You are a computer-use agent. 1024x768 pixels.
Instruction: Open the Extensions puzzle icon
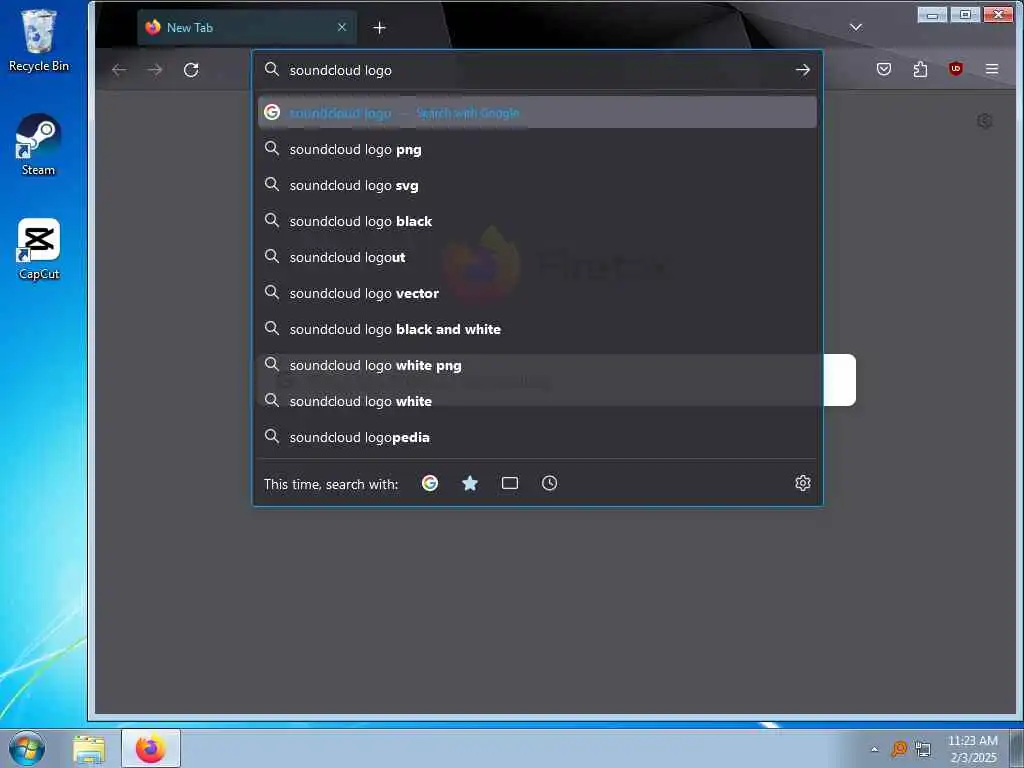coord(920,69)
